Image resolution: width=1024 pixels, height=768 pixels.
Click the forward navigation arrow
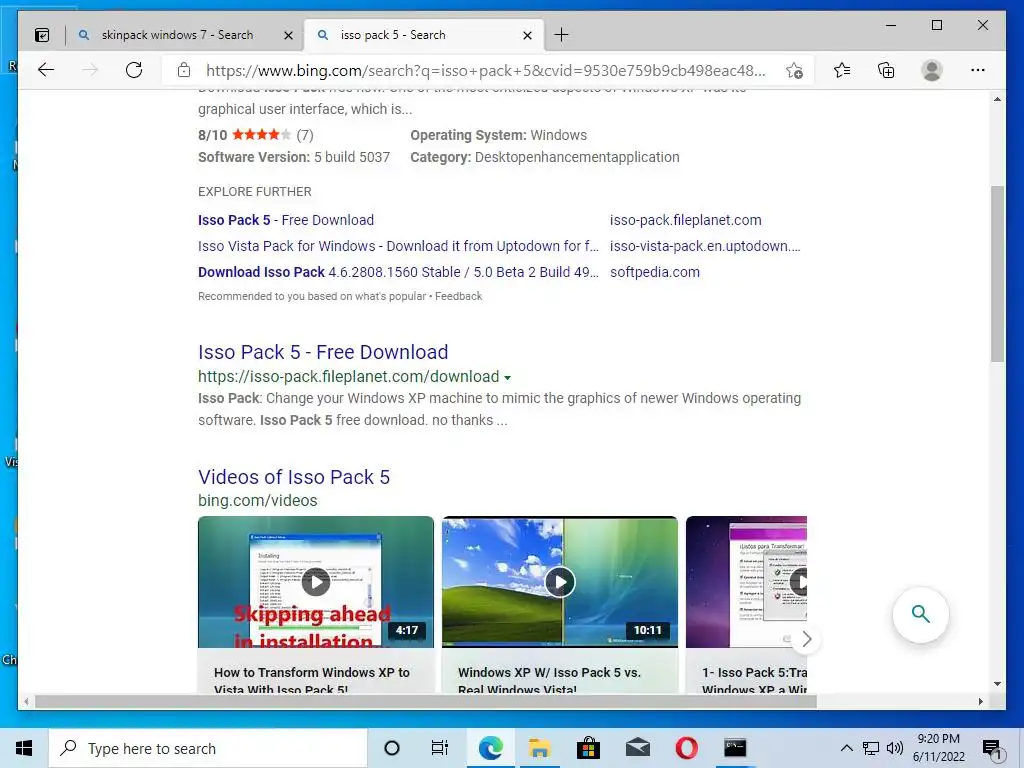90,70
